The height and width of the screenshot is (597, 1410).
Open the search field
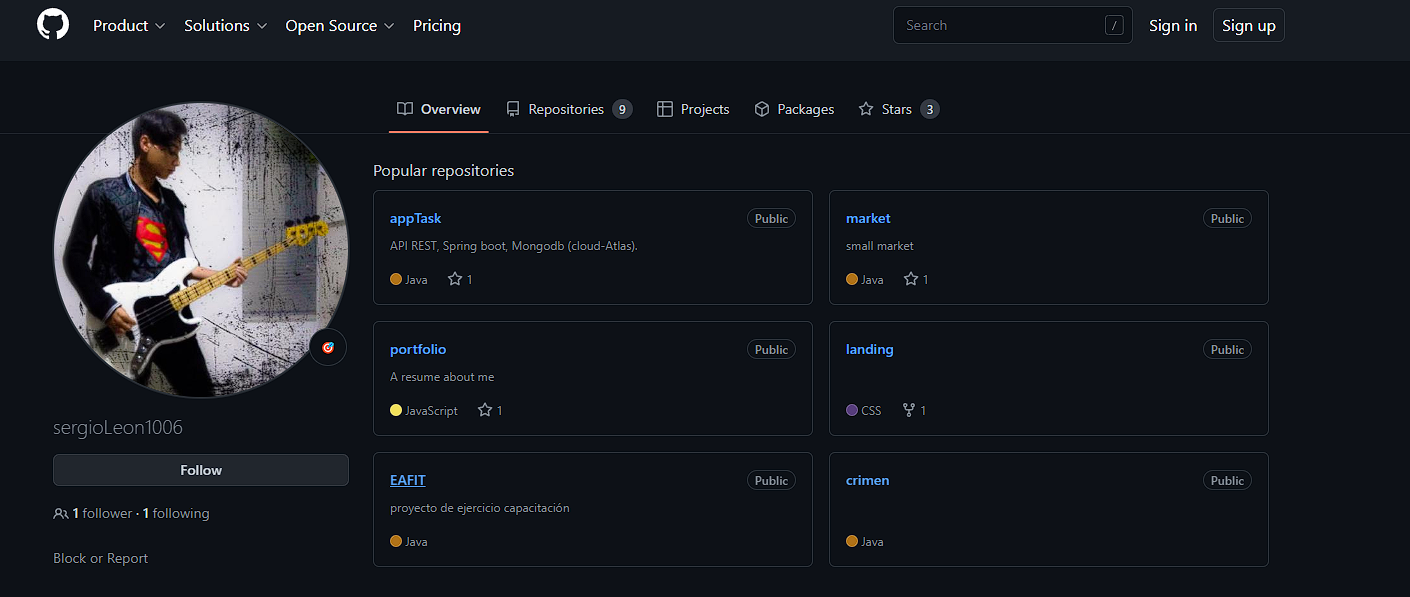point(1012,24)
